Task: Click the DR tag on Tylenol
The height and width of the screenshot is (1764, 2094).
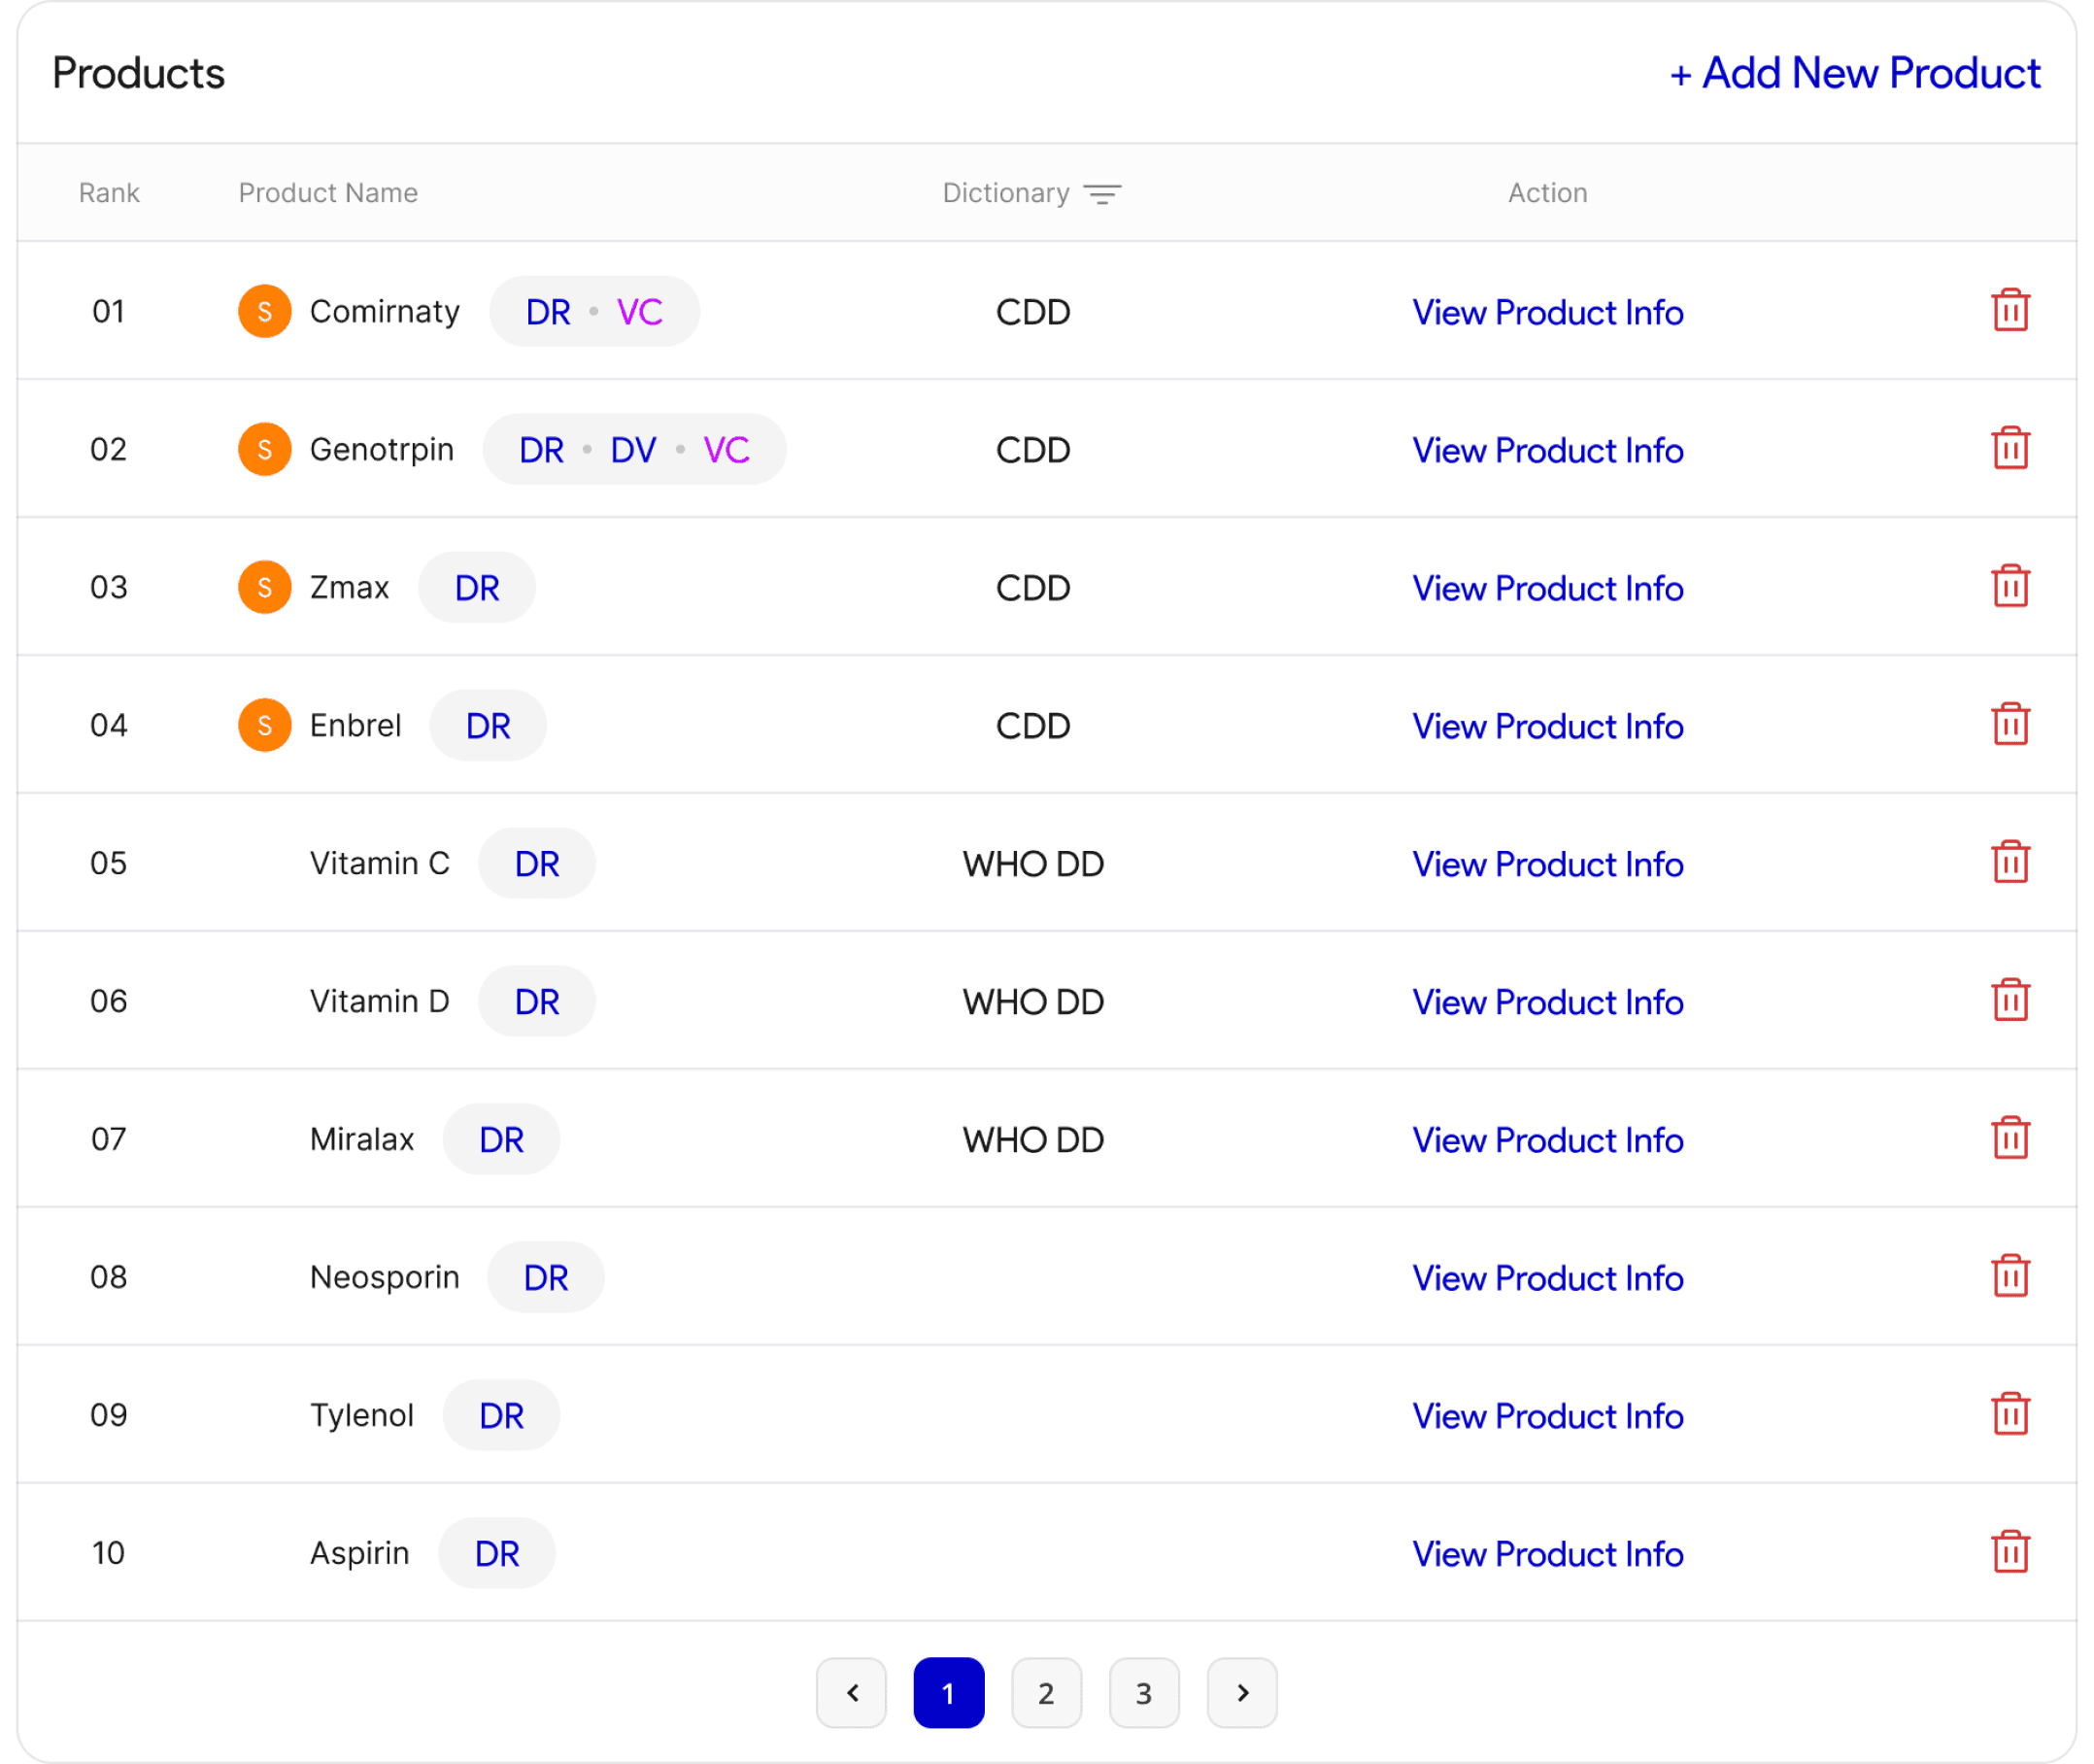Action: tap(501, 1416)
